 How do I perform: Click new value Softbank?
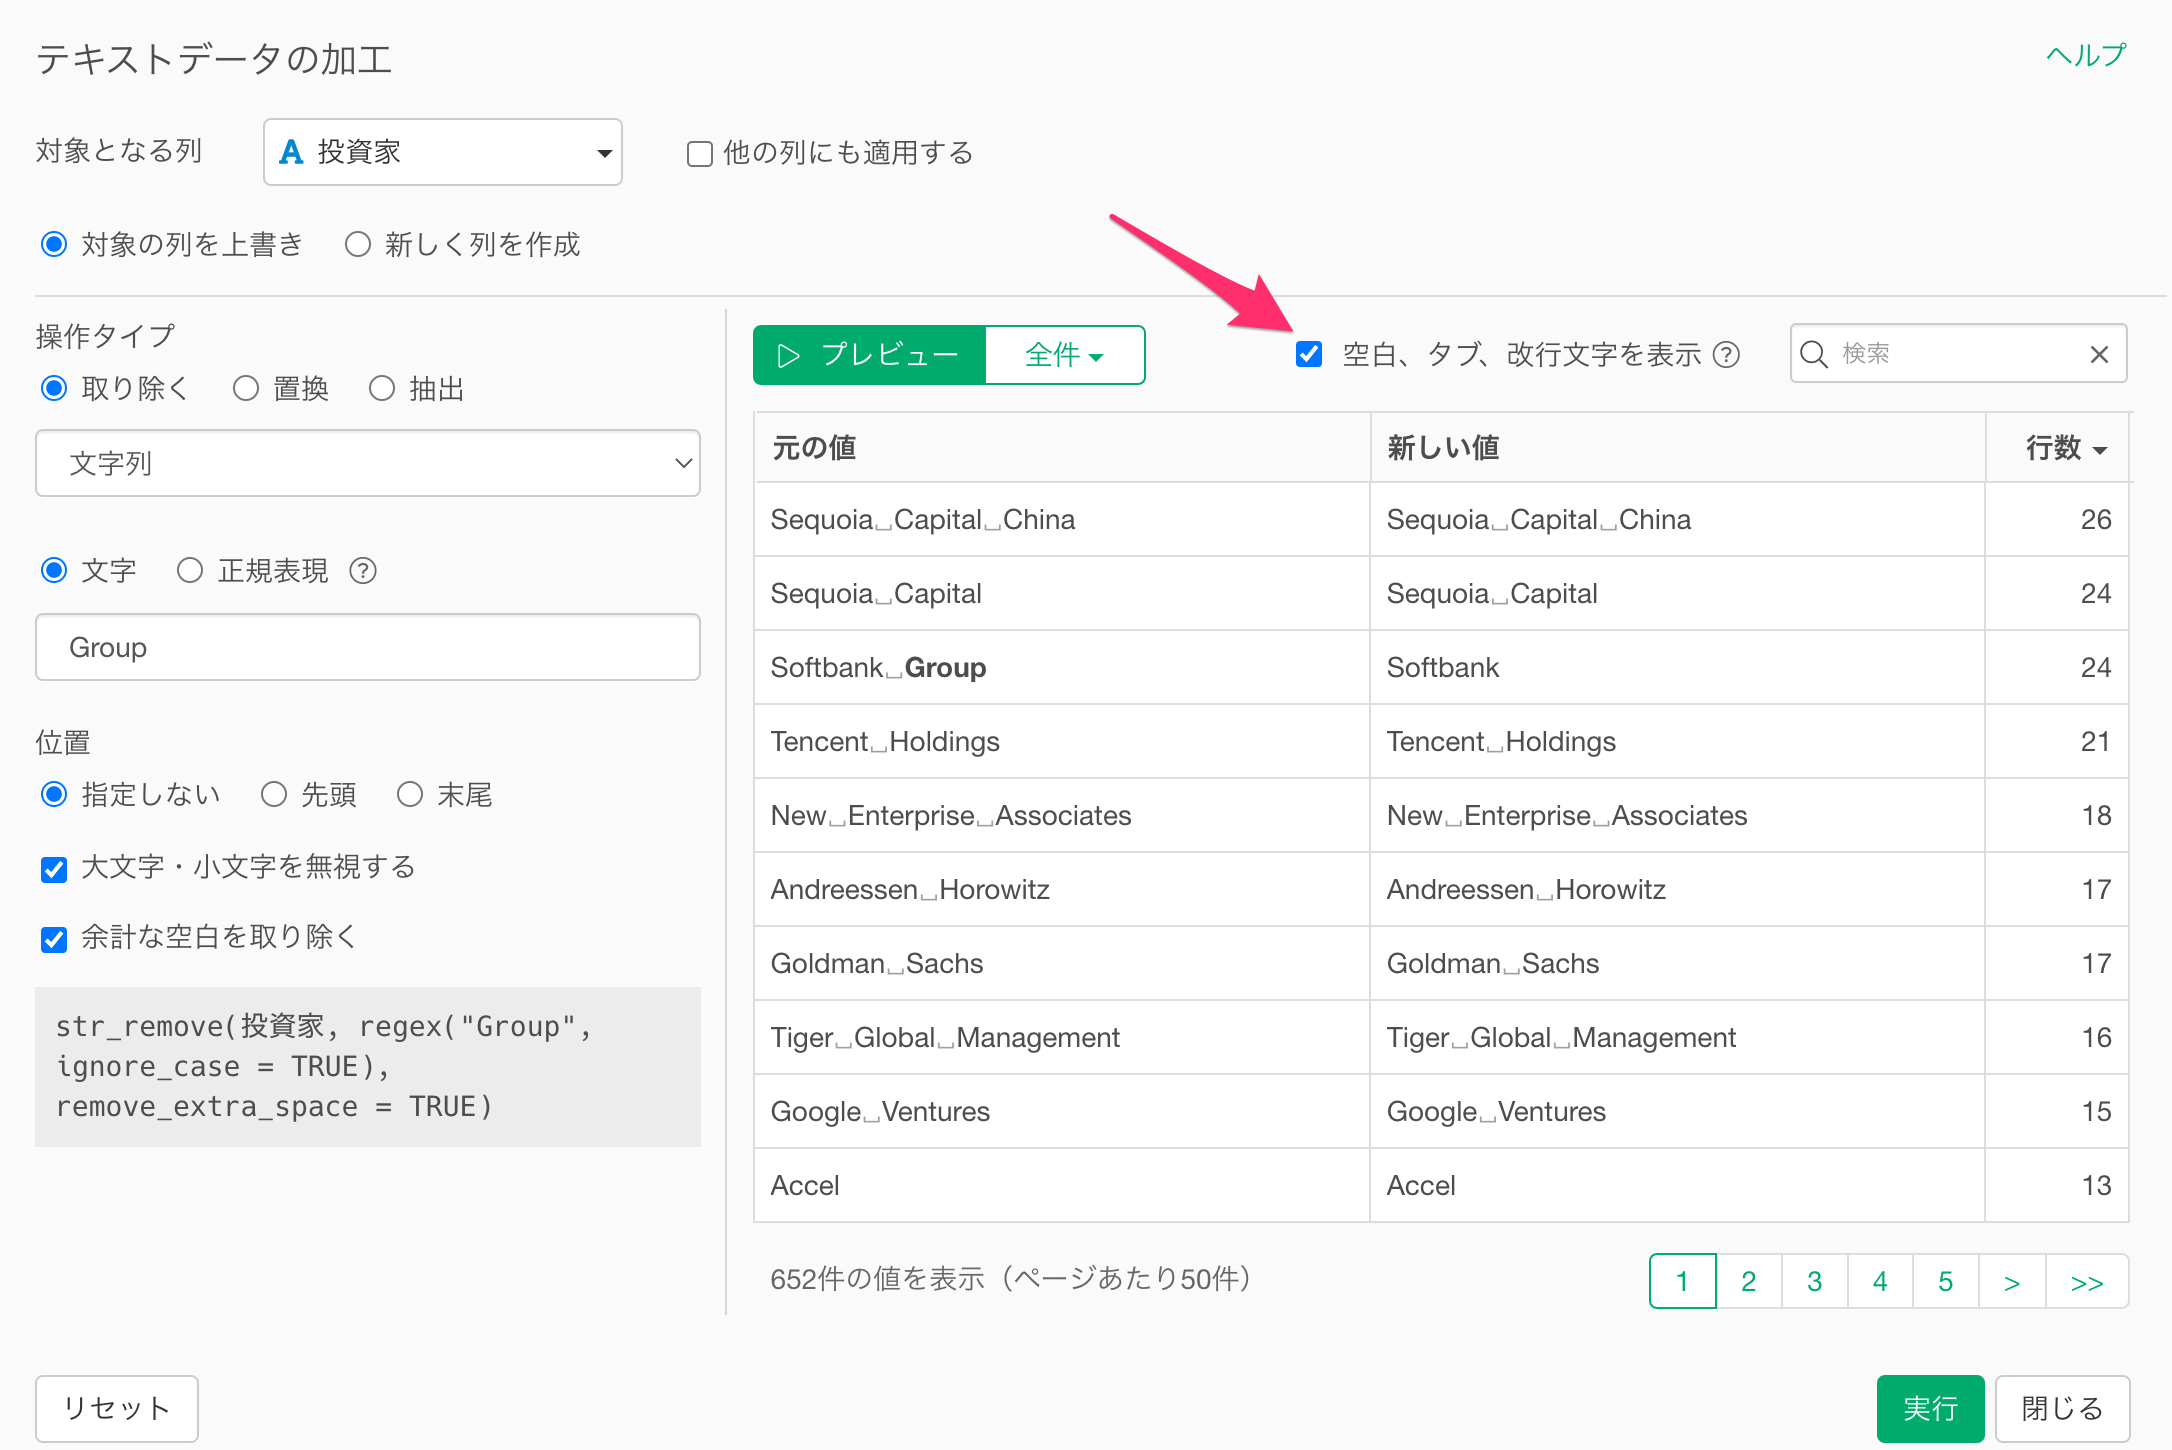point(1443,668)
